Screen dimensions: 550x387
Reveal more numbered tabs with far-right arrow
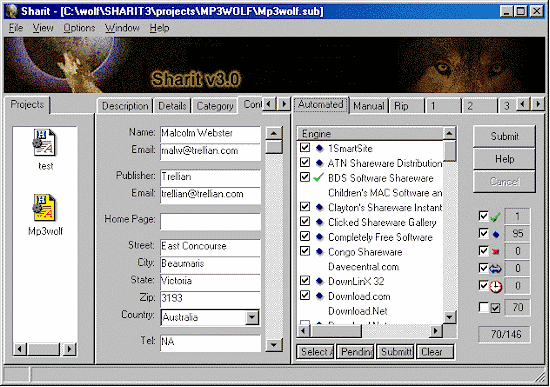point(538,104)
